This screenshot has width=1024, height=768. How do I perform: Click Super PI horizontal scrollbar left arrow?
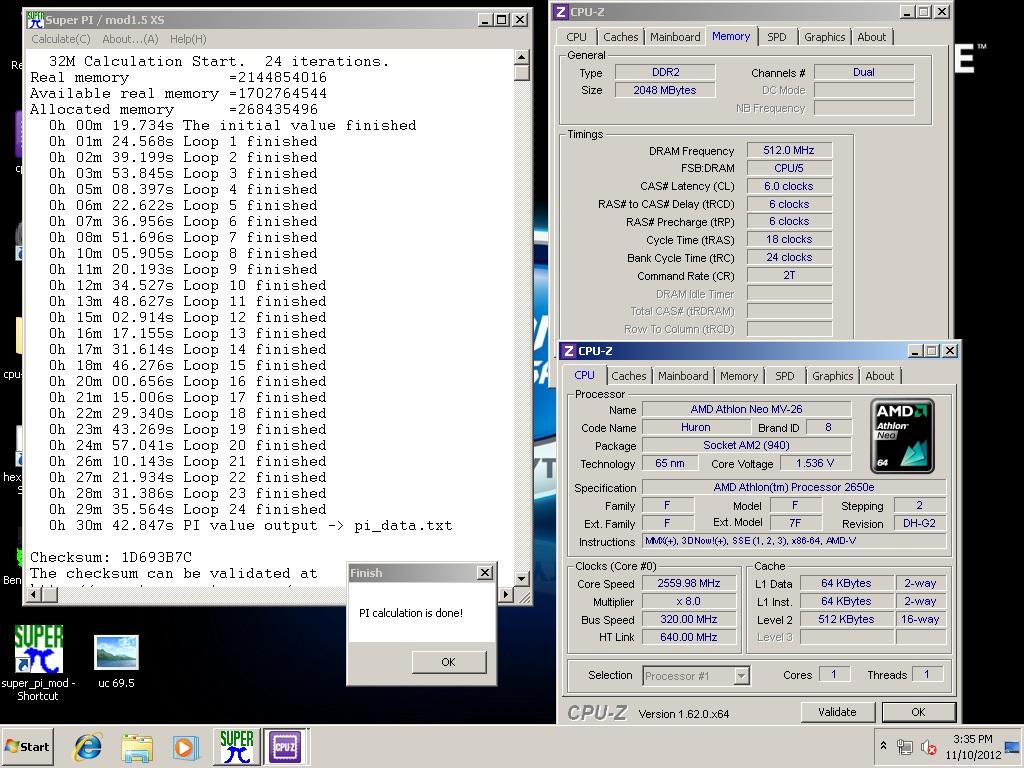[x=35, y=594]
